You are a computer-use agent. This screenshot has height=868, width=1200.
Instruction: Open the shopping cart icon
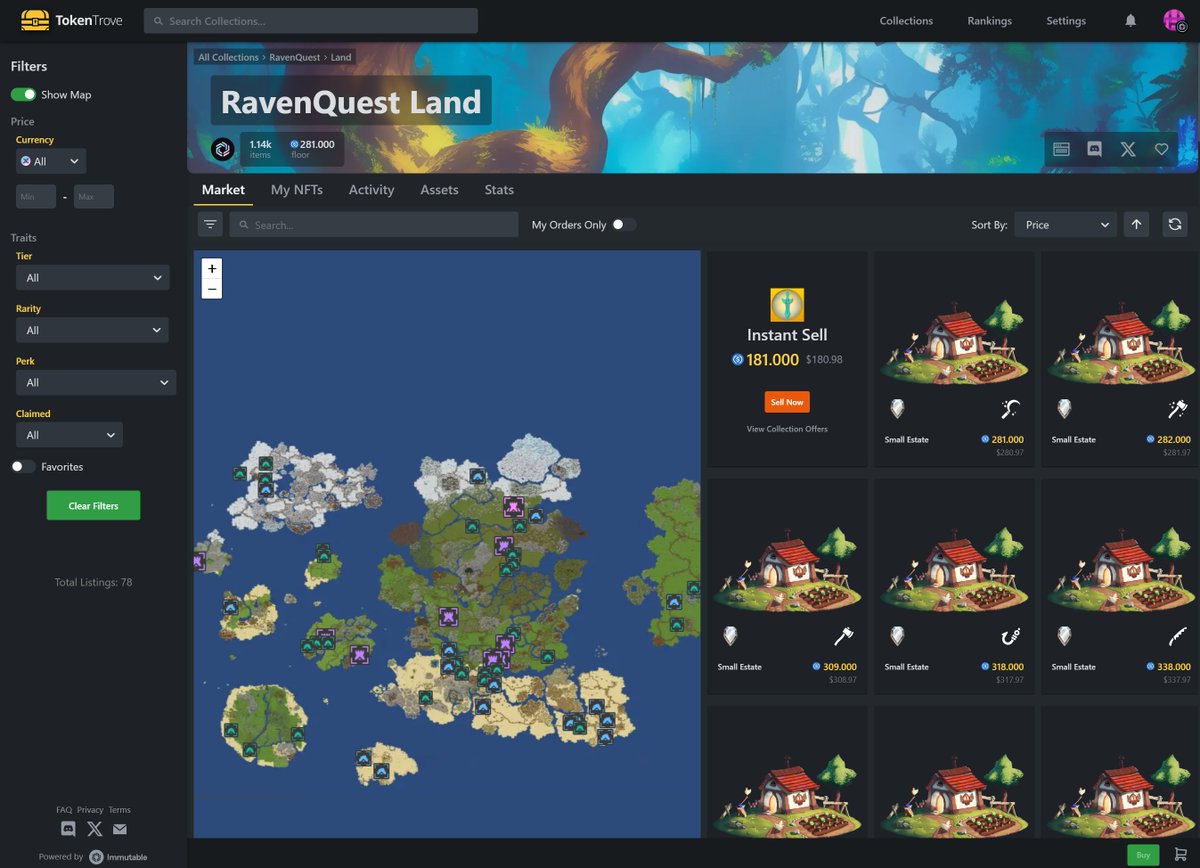[x=1180, y=855]
